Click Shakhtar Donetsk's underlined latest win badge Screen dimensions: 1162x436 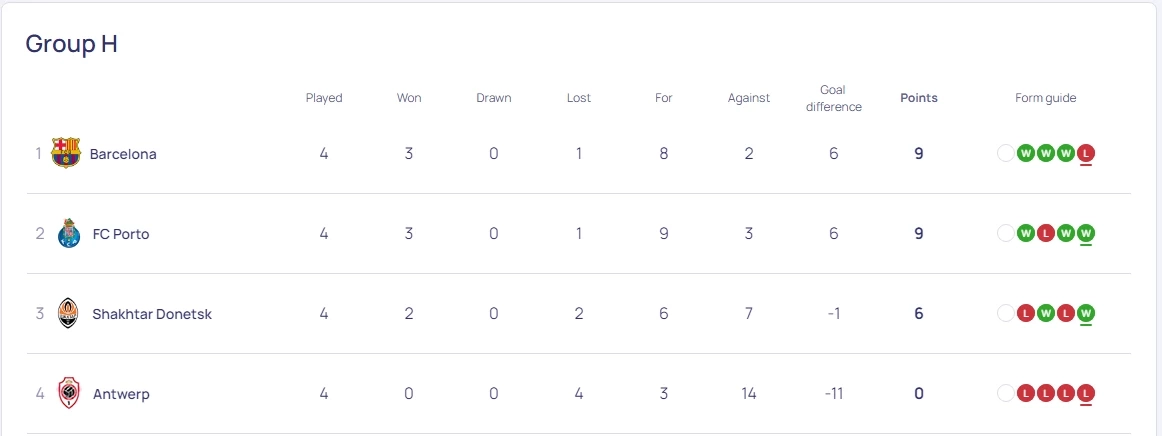pos(1086,313)
